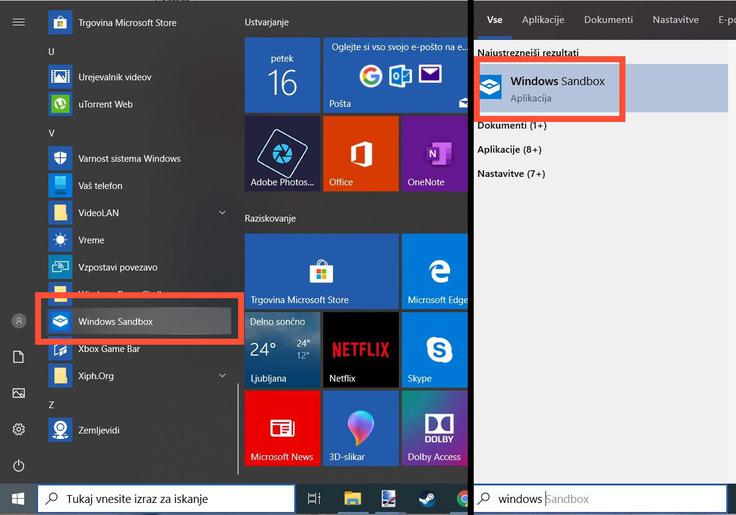Open Windows Sandbox search result

(x=603, y=88)
